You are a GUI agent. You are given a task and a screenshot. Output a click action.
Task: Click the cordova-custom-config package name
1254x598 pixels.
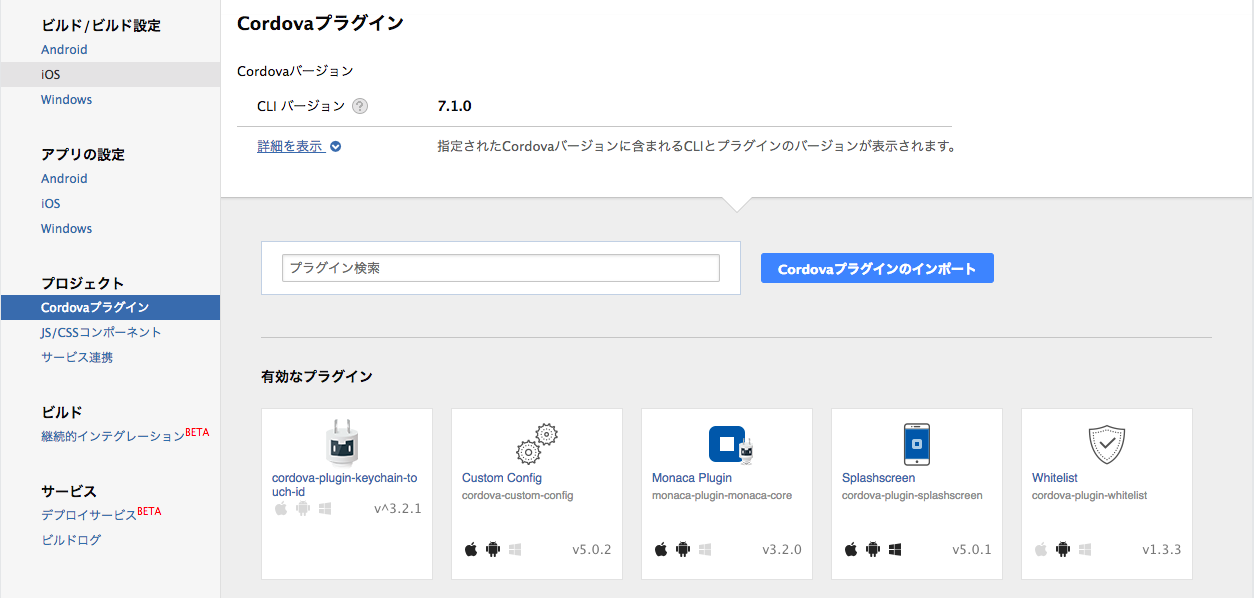tap(518, 495)
